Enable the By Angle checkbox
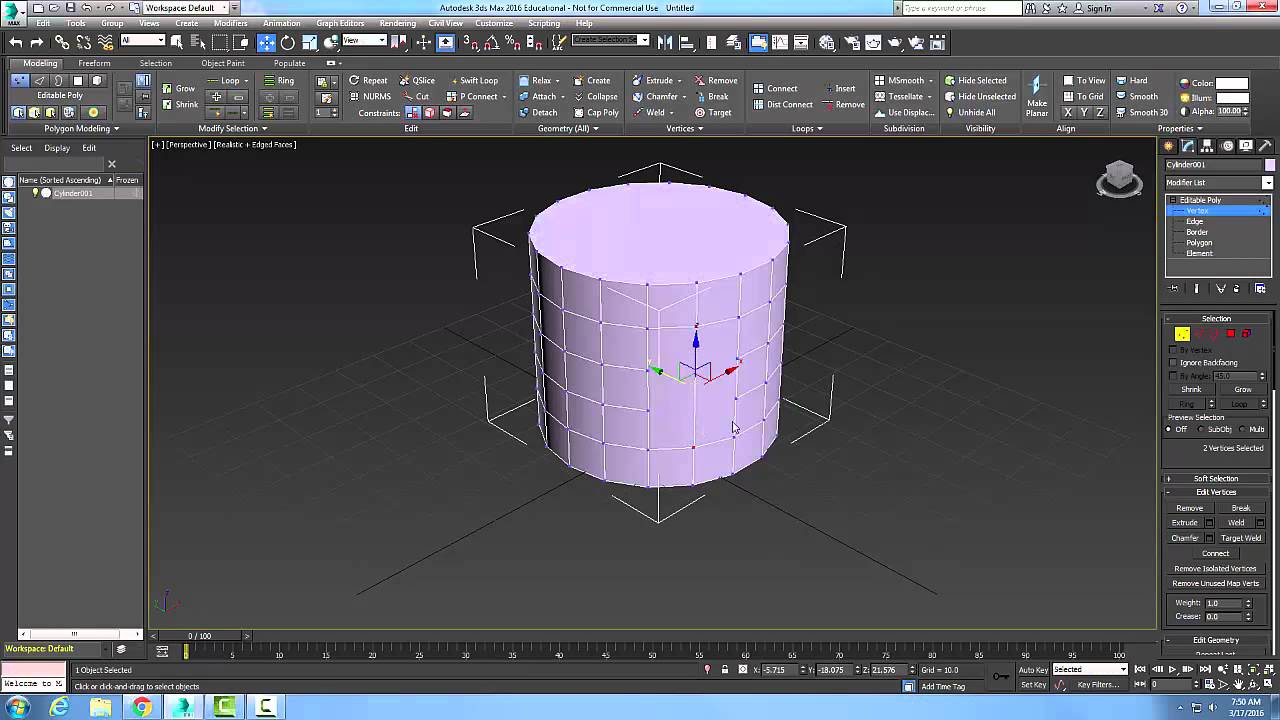This screenshot has width=1280, height=720. click(x=1173, y=376)
